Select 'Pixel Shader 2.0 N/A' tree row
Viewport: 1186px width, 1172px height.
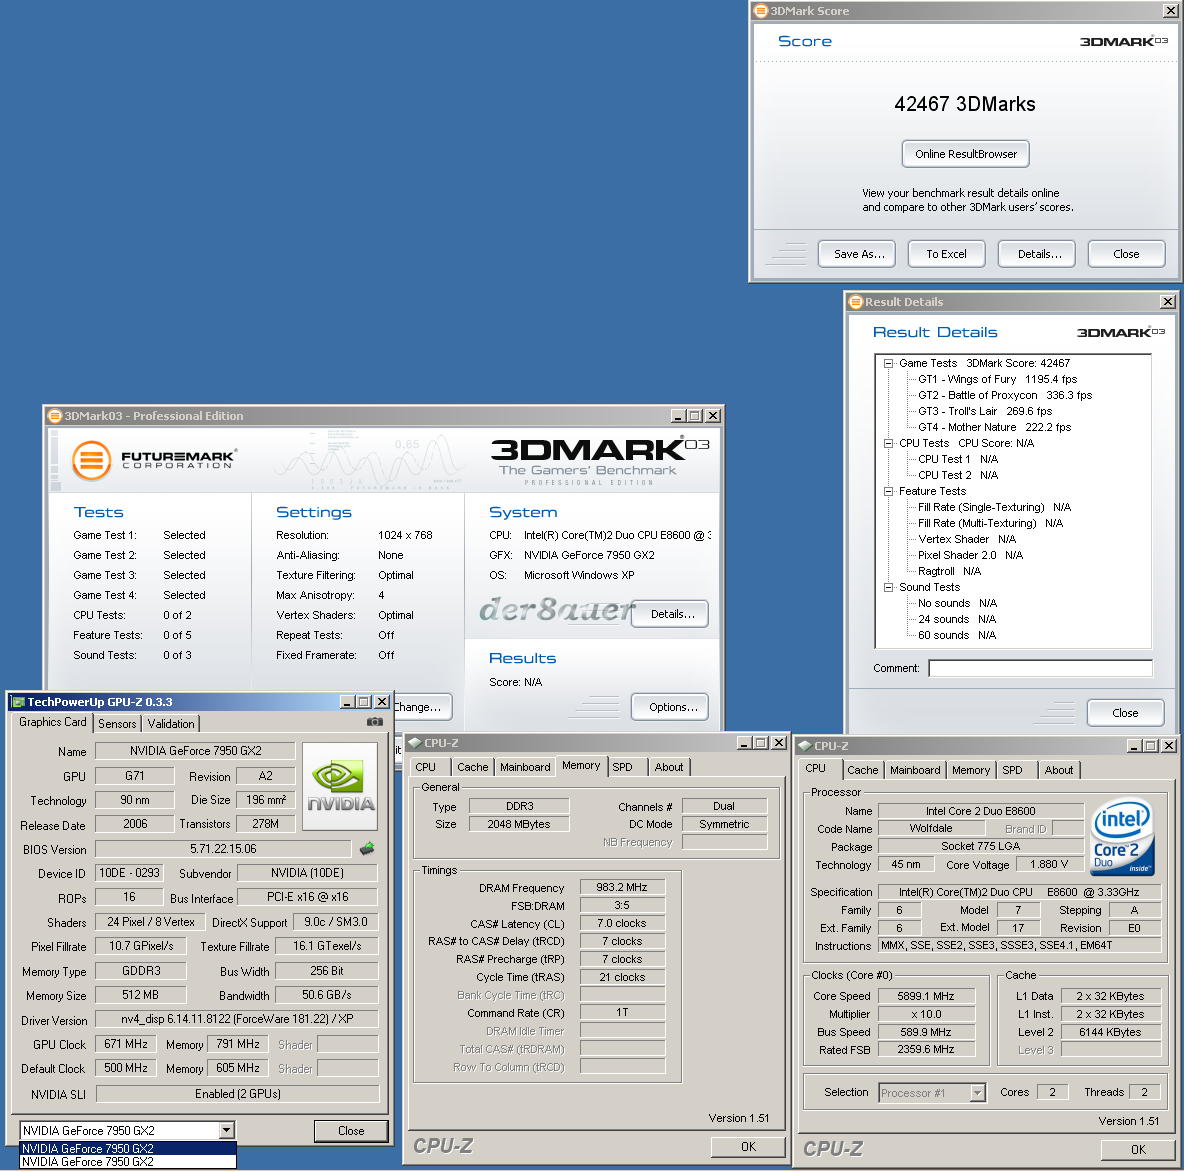pos(970,555)
